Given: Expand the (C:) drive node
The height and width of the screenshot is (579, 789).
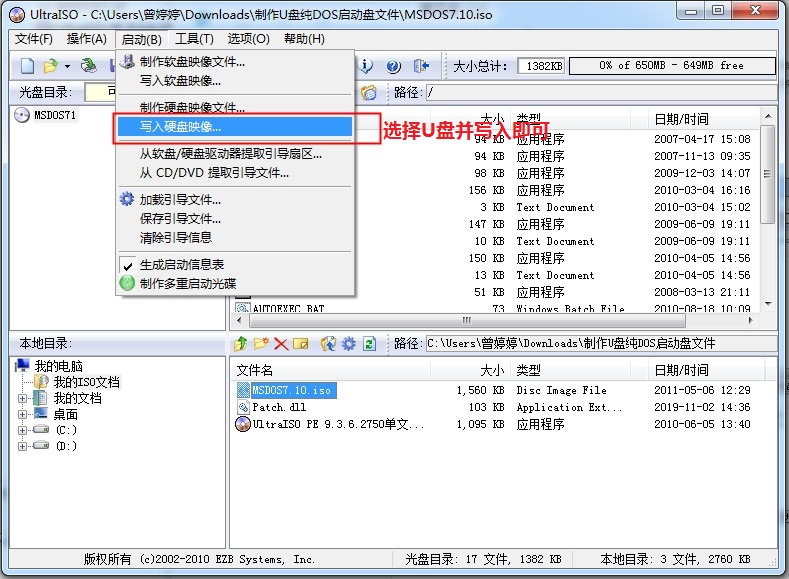Looking at the screenshot, I should point(22,431).
